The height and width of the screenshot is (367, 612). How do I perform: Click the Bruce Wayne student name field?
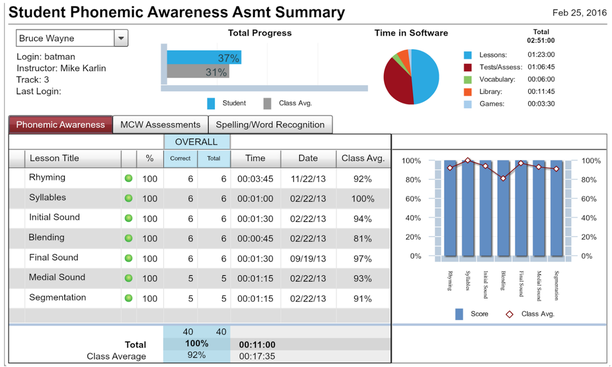click(65, 38)
